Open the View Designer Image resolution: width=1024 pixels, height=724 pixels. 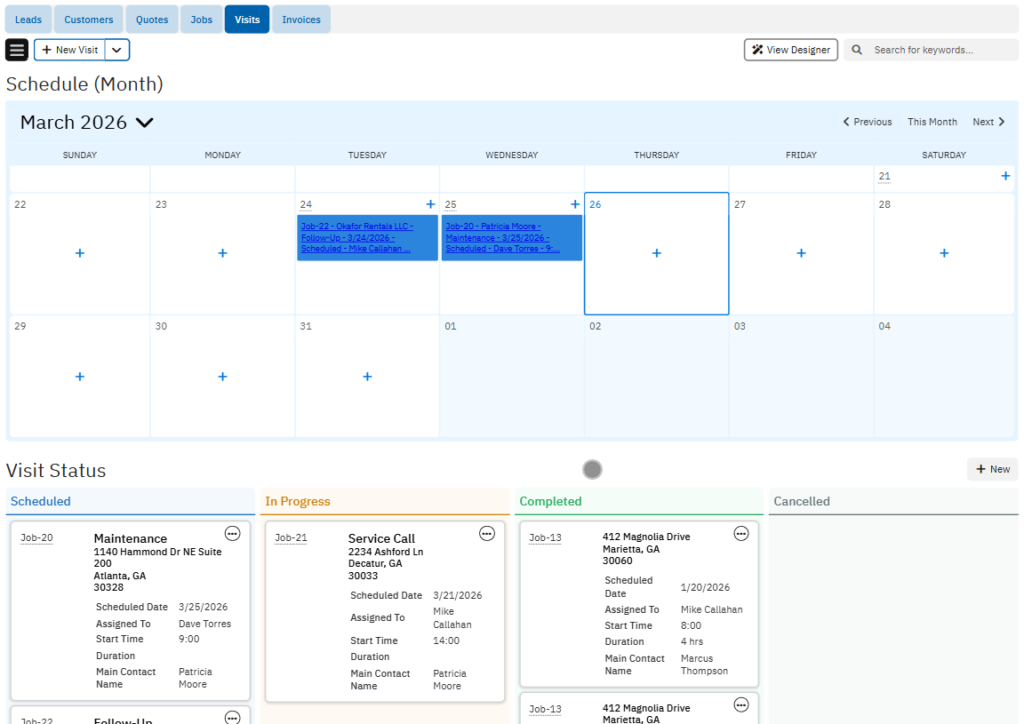tap(791, 50)
